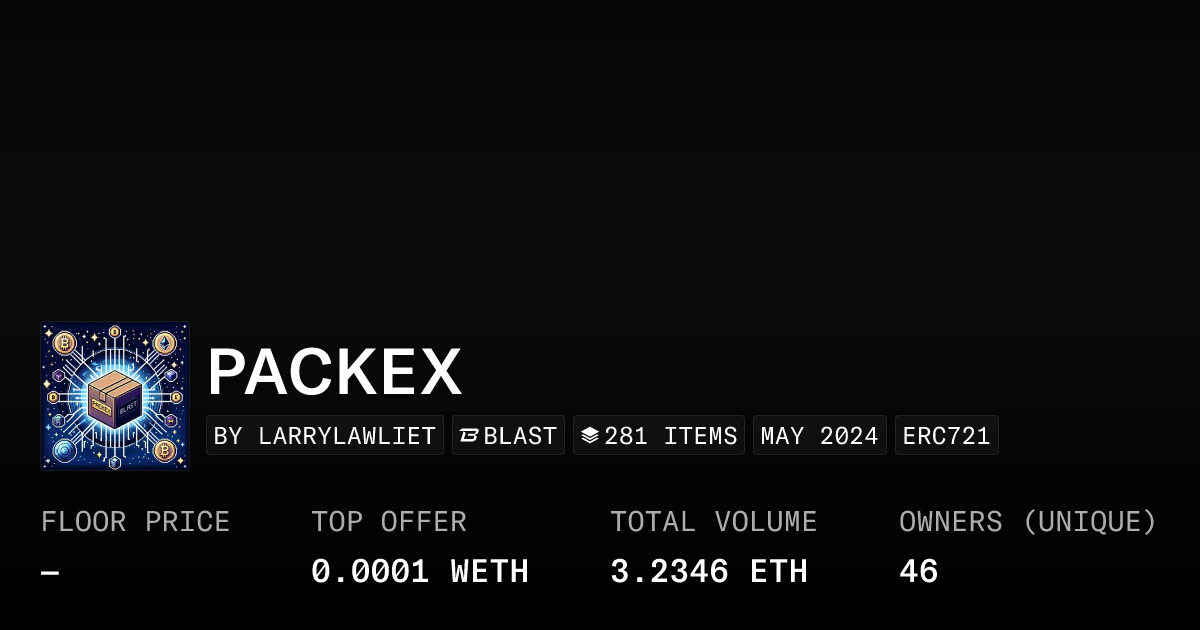Image resolution: width=1200 pixels, height=630 pixels.
Task: Click the Blast chain logo icon
Action: point(469,436)
